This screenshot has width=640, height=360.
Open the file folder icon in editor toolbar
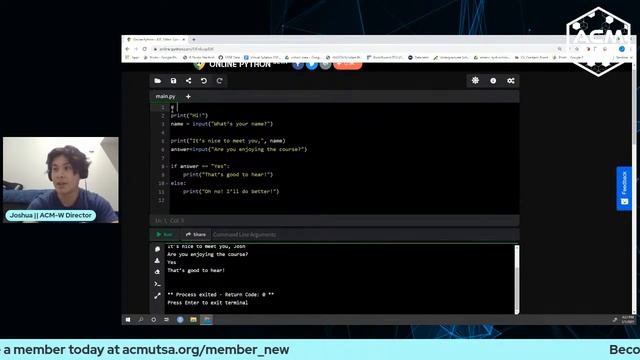(158, 81)
